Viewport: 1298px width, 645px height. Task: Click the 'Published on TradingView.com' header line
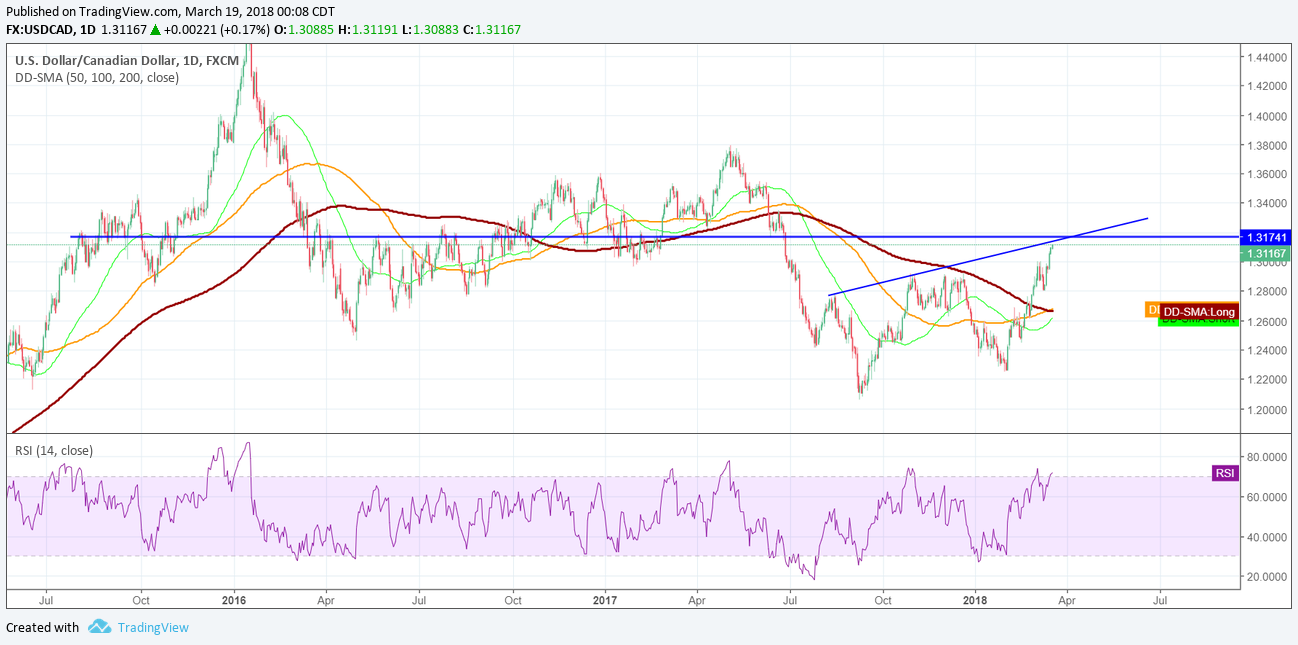coord(170,10)
